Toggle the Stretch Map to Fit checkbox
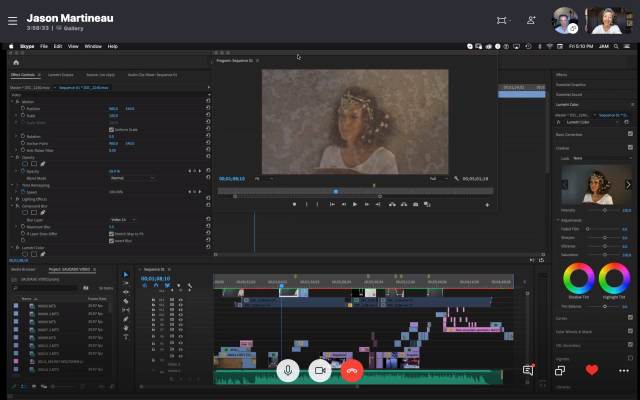640x400 pixels. pos(111,235)
